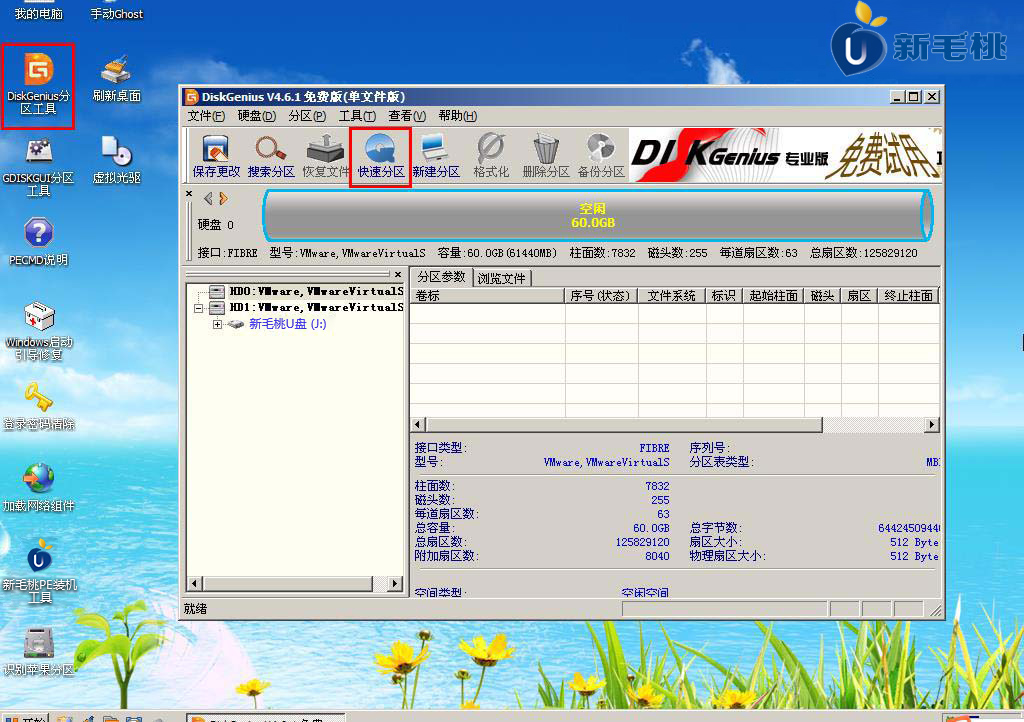Select HD0:VMware disk in tree
Viewport: 1024px width, 722px height.
click(x=316, y=291)
